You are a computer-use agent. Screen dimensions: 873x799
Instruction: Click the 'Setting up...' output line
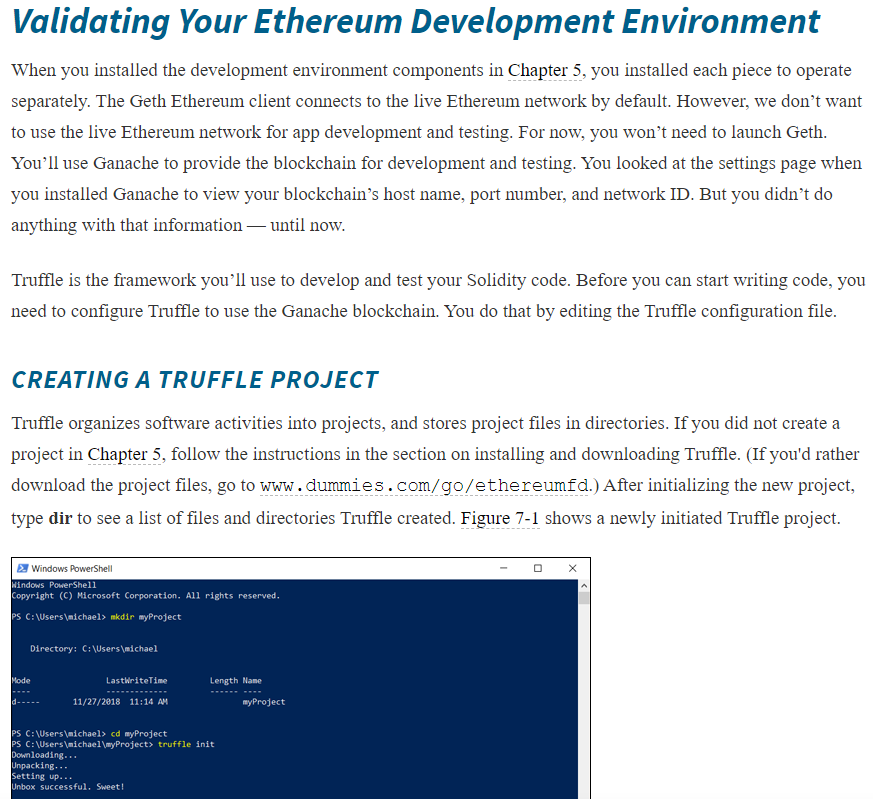(x=42, y=777)
